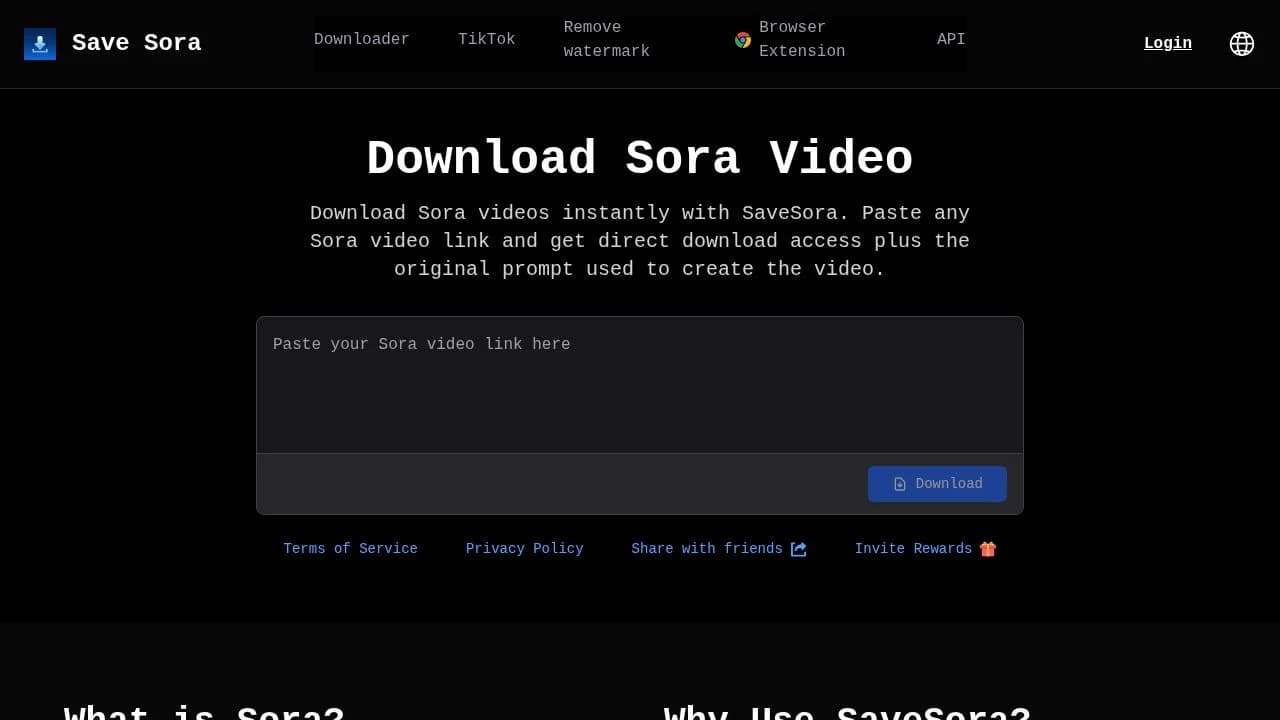Click the share arrow icon
This screenshot has width=1280, height=720.
[x=799, y=549]
